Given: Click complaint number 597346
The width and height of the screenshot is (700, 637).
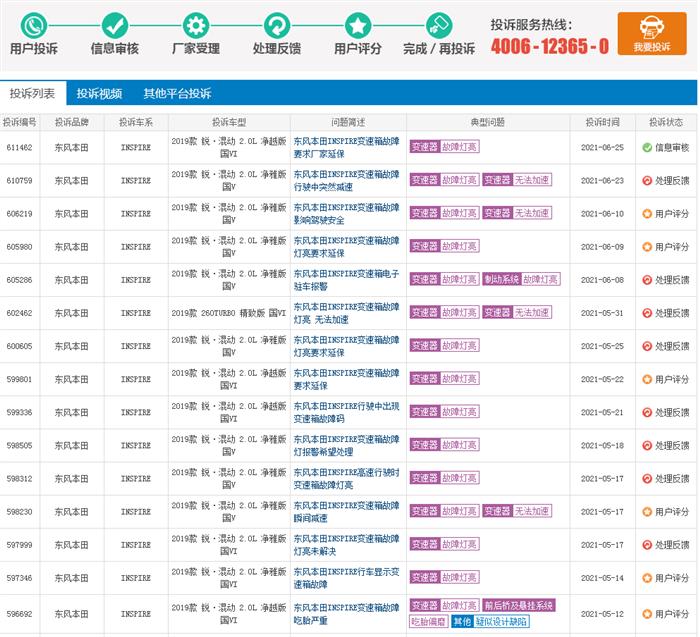Looking at the screenshot, I should click(19, 578).
